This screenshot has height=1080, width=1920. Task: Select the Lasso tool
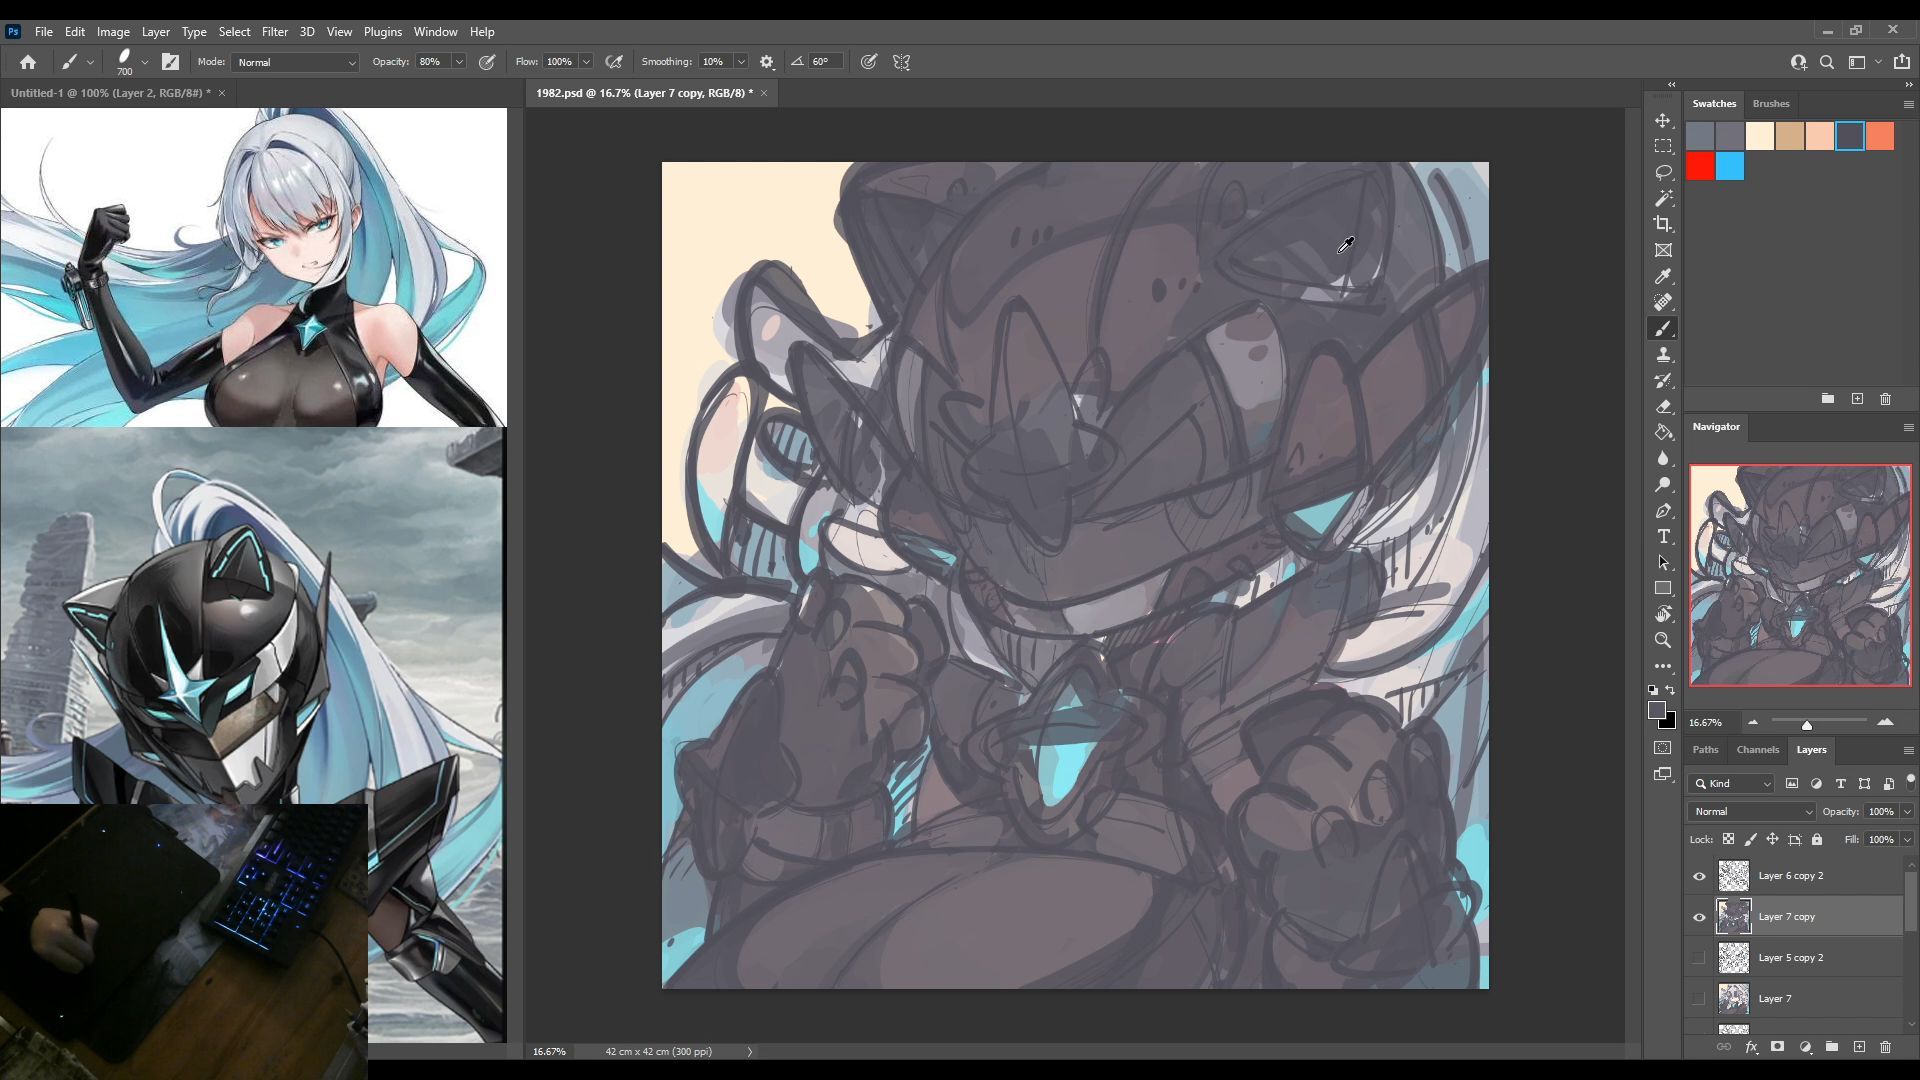click(1663, 172)
